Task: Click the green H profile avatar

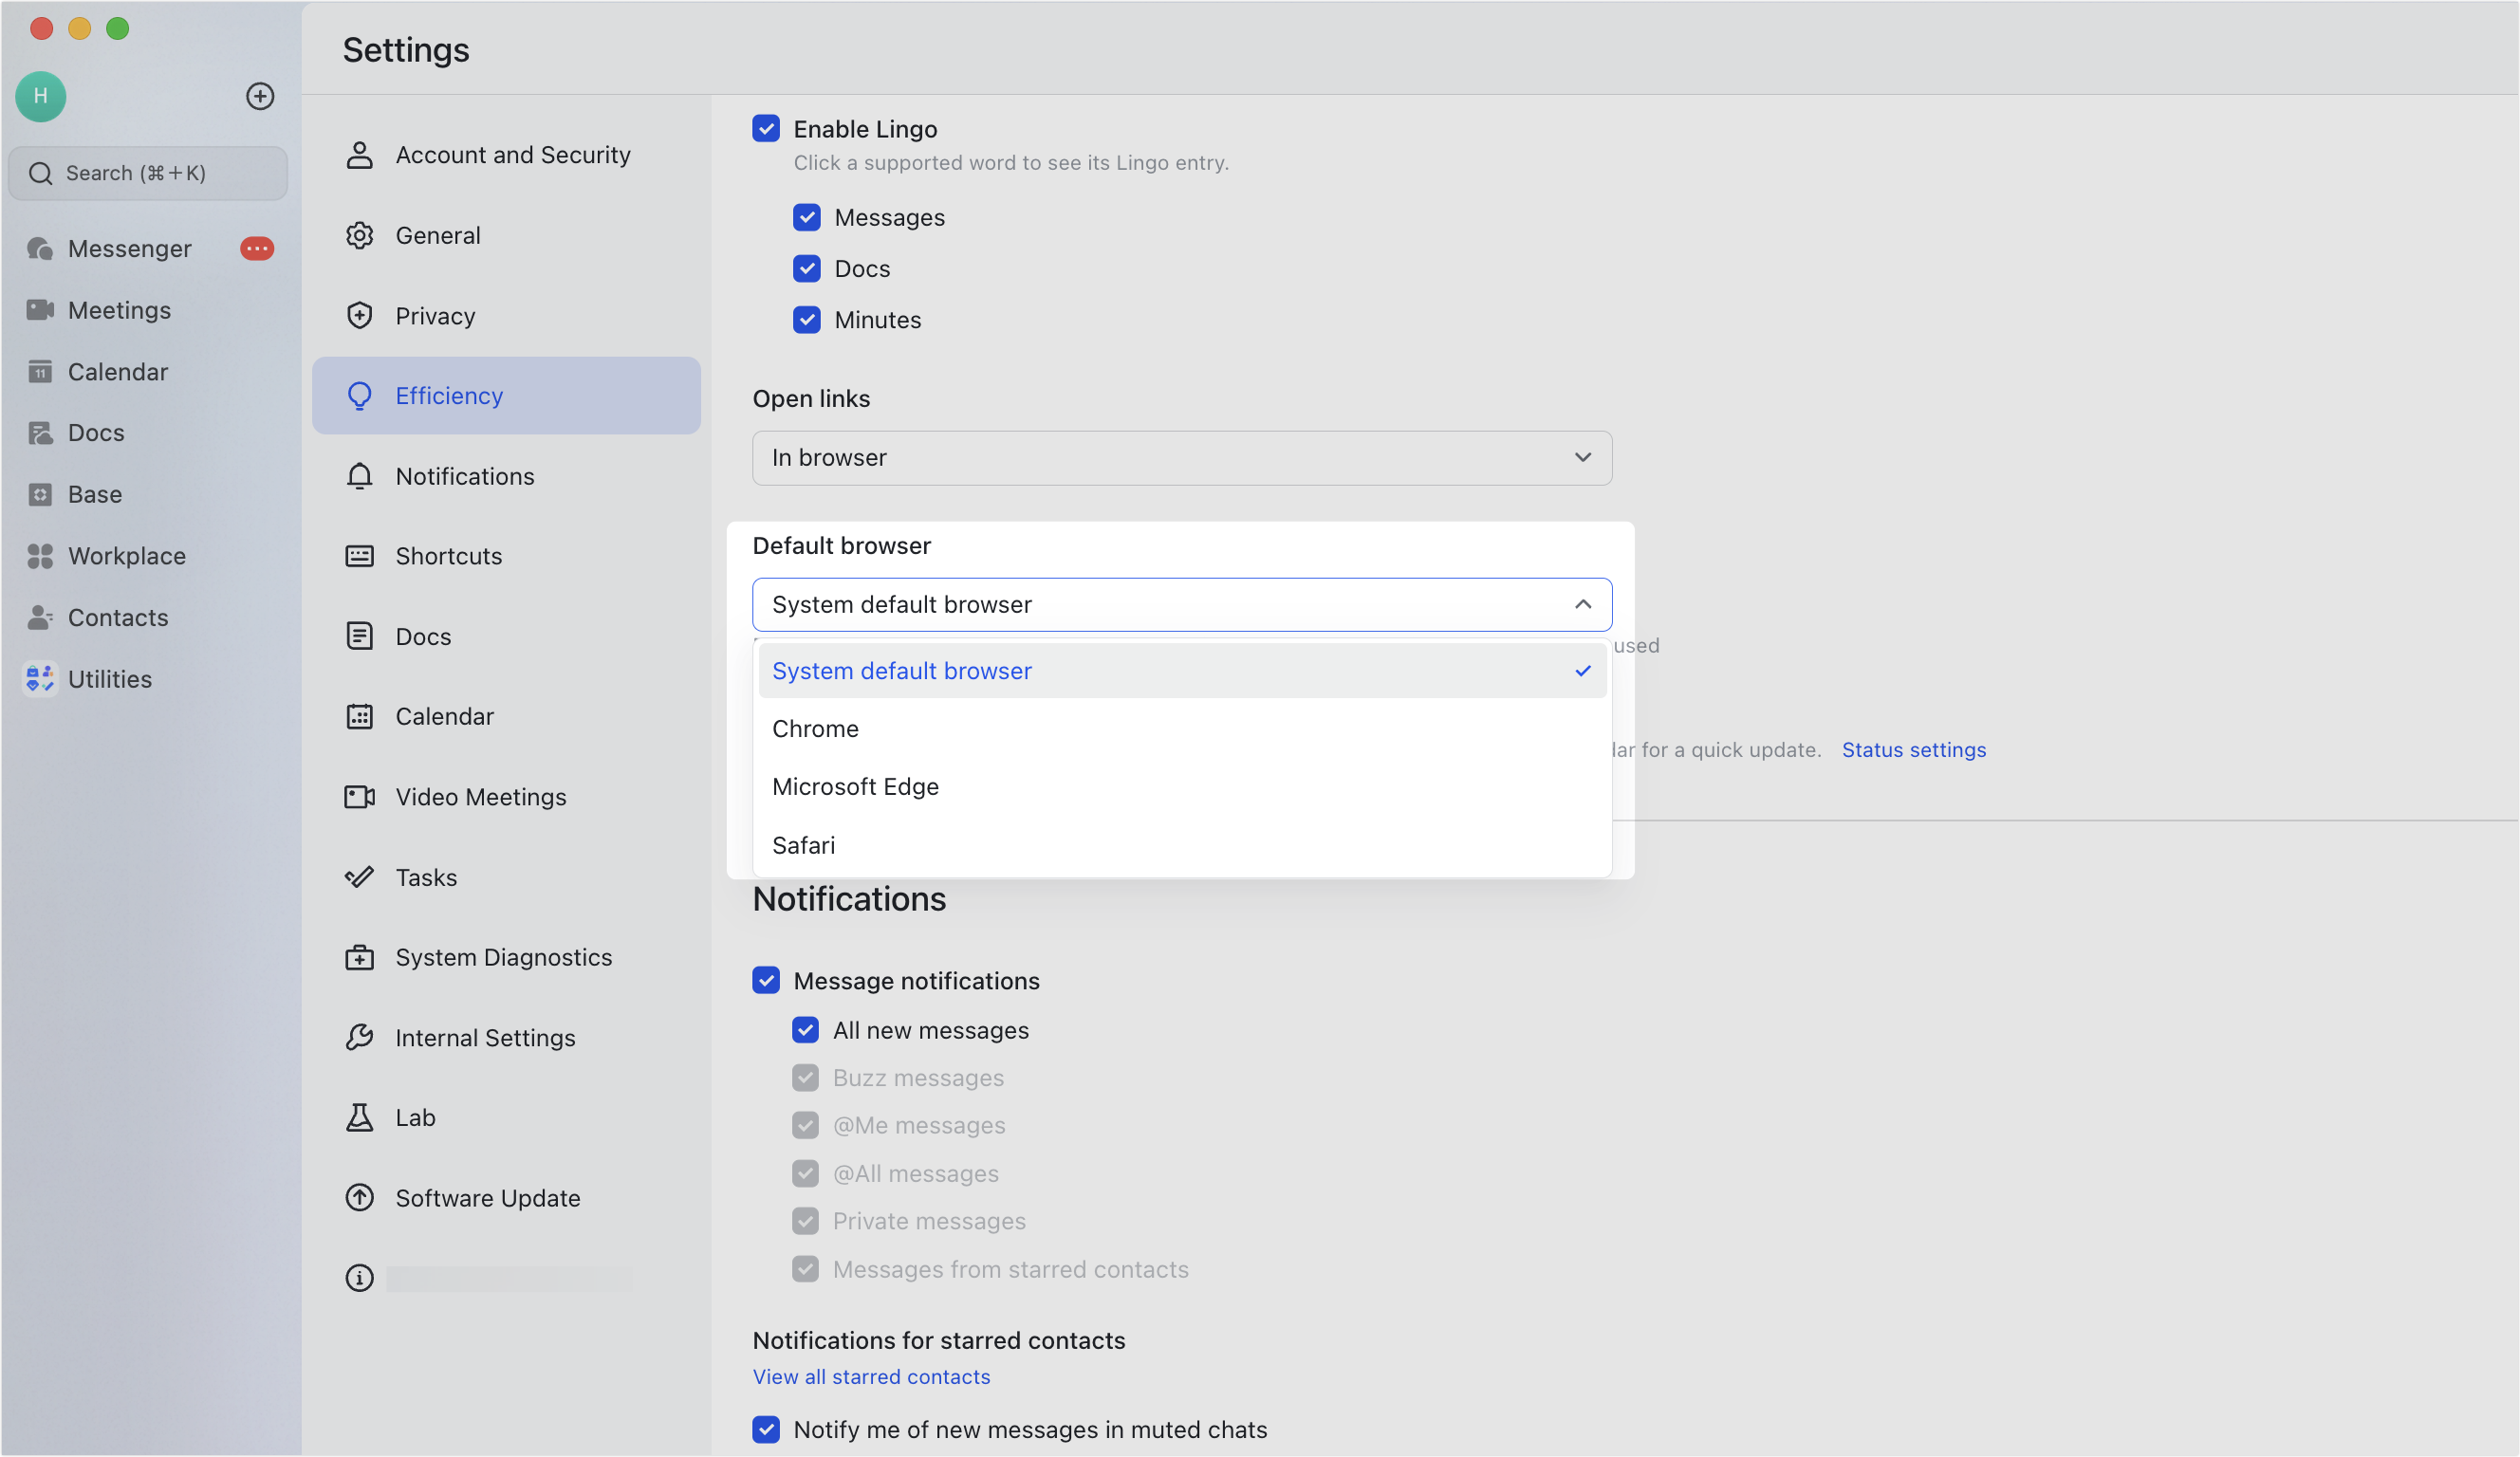Action: (41, 96)
